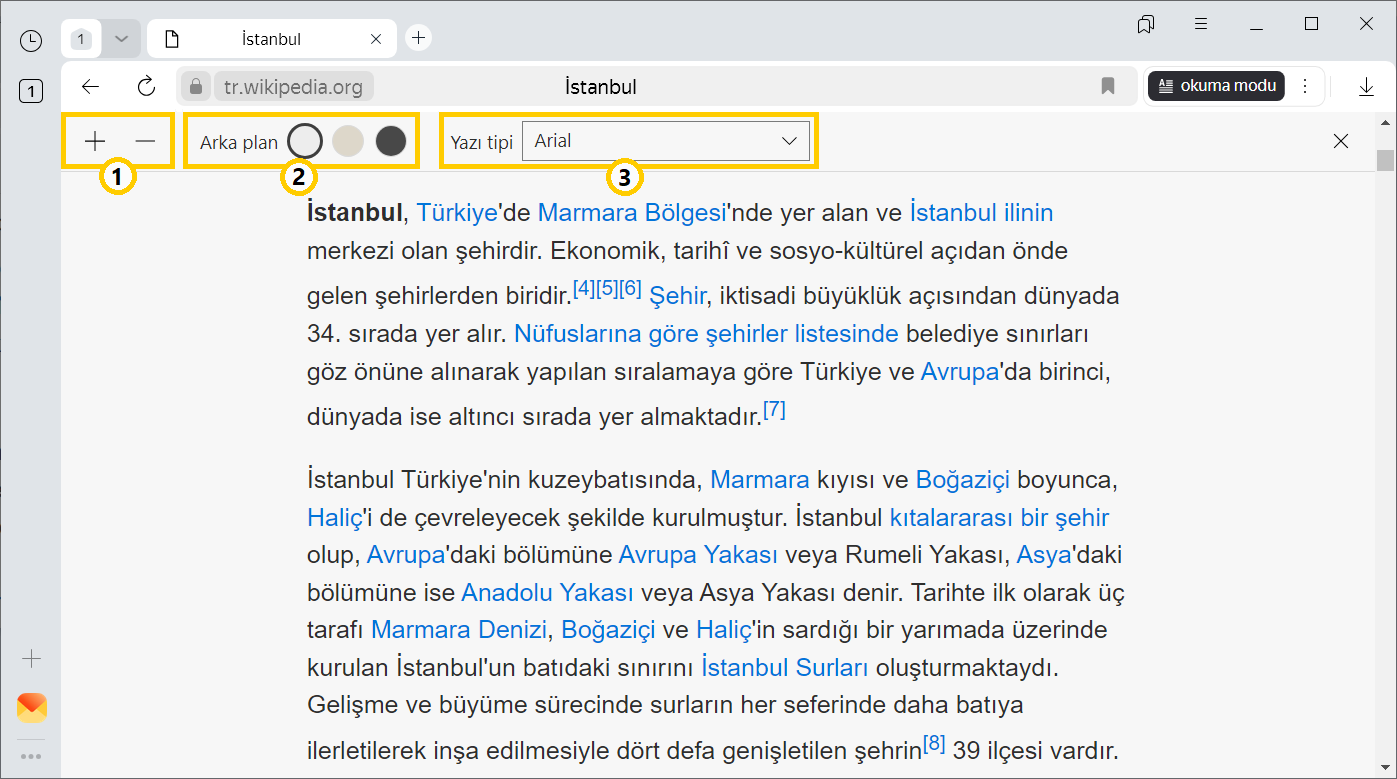Open a new tab with plus button
The width and height of the screenshot is (1397, 779).
pos(419,38)
